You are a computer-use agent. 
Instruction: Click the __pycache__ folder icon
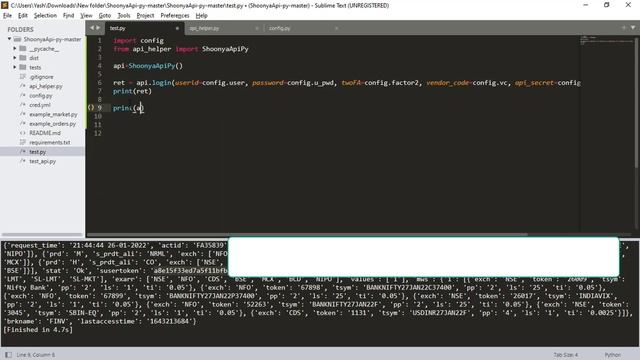(x=23, y=49)
